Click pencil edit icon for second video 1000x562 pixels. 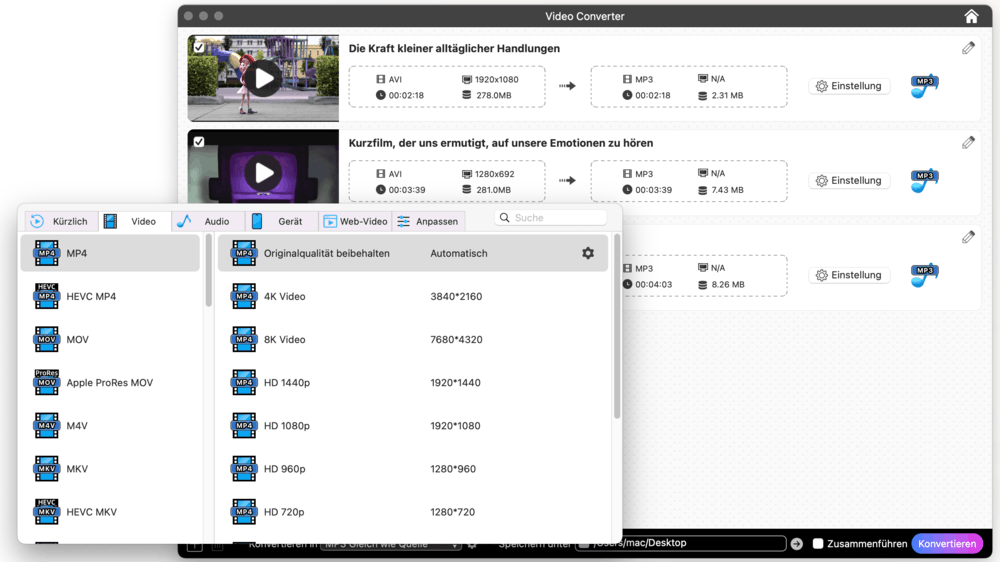point(968,143)
